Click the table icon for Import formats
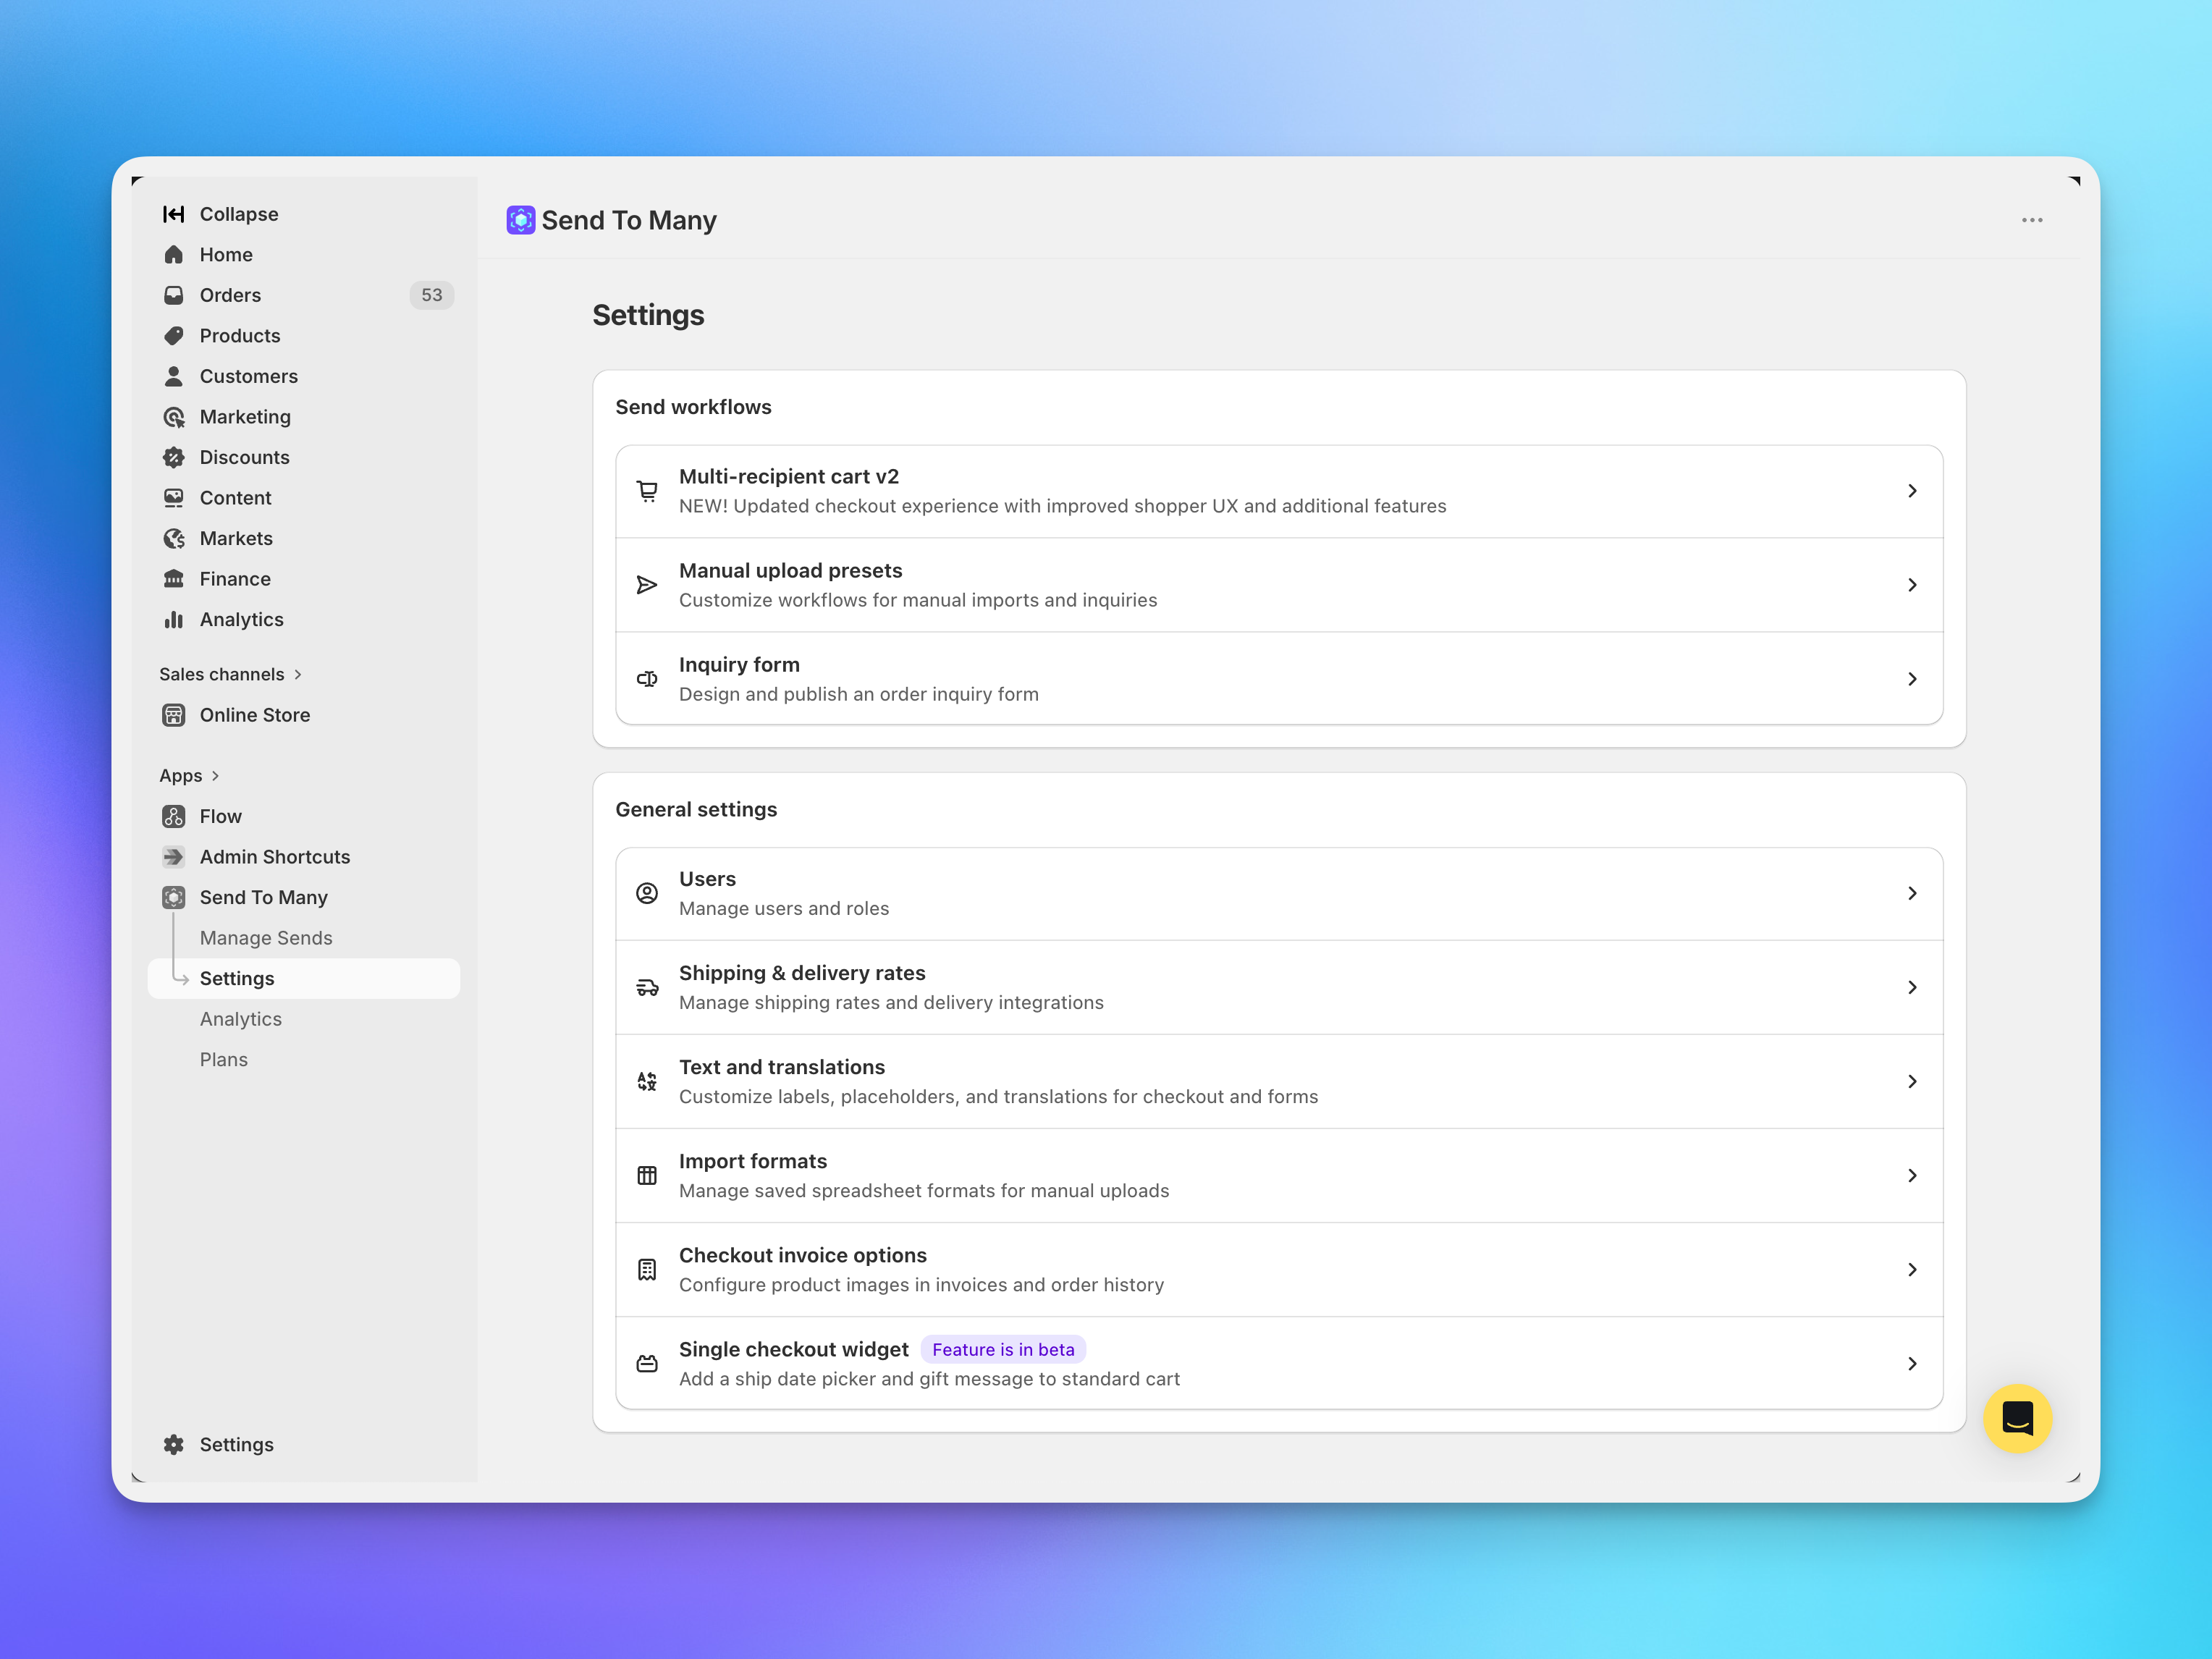The height and width of the screenshot is (1659, 2212). 647,1175
